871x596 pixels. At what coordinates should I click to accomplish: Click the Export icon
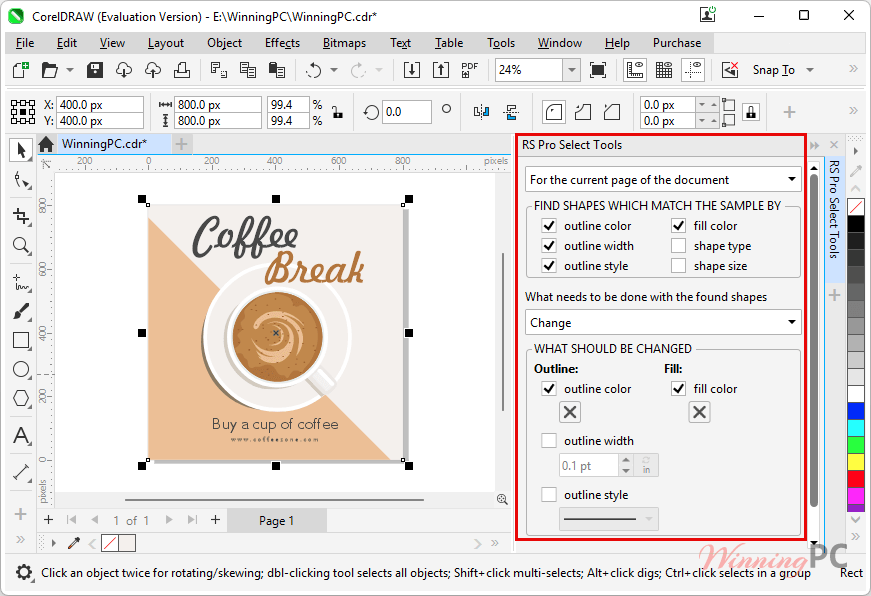[440, 70]
